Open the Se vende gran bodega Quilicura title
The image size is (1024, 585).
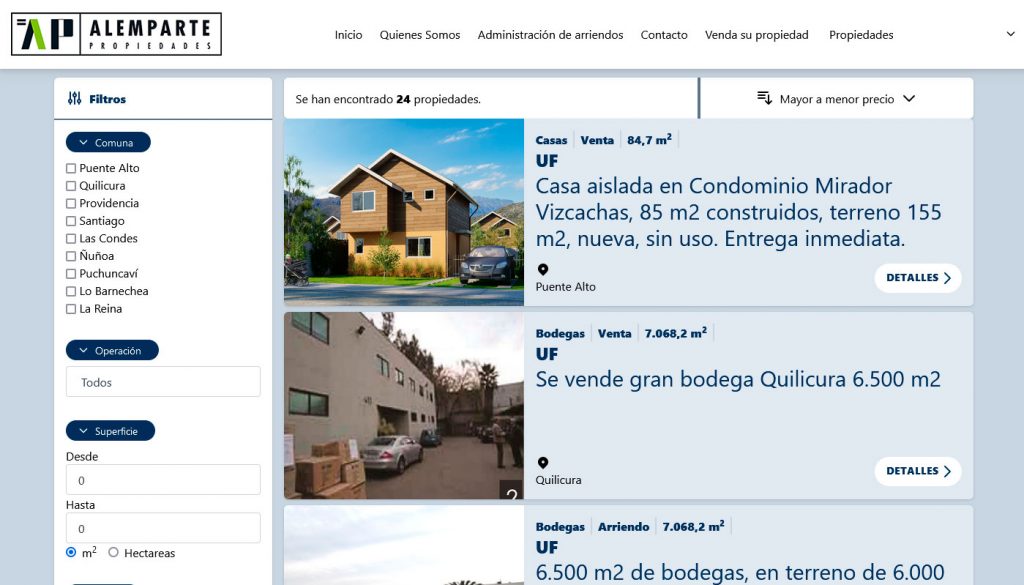tap(738, 379)
